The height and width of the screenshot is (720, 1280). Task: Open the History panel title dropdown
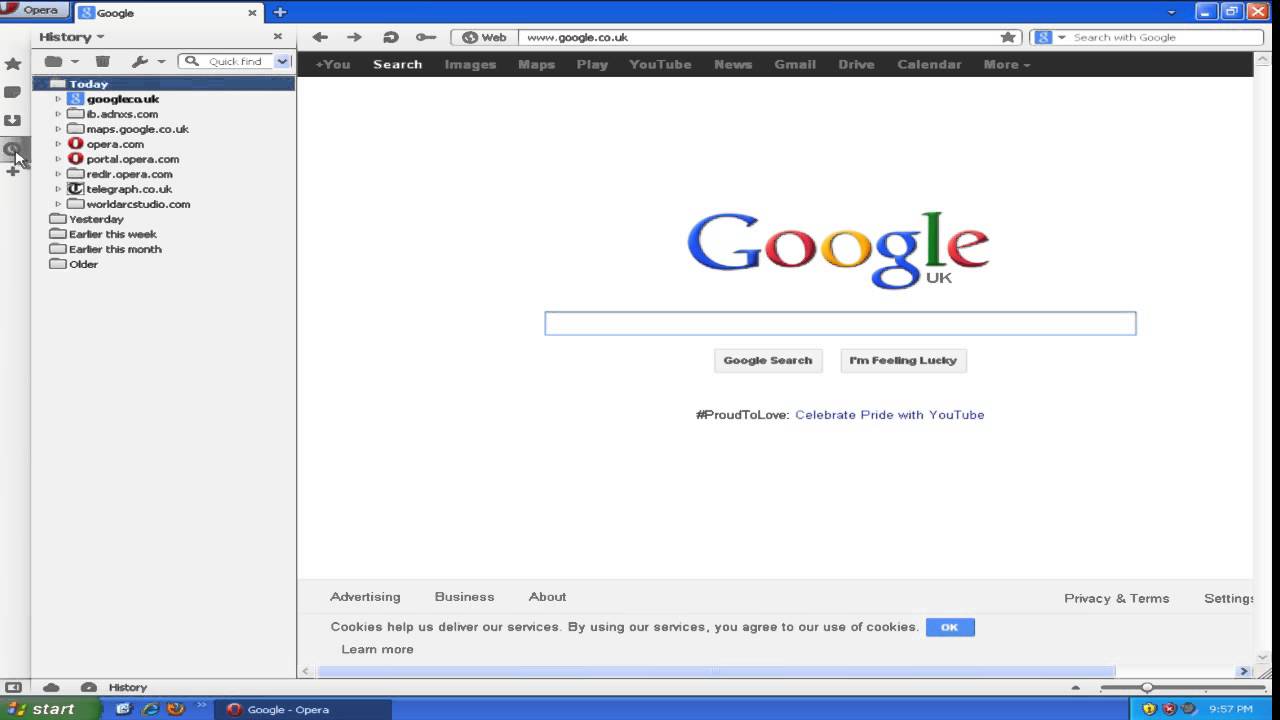(71, 37)
